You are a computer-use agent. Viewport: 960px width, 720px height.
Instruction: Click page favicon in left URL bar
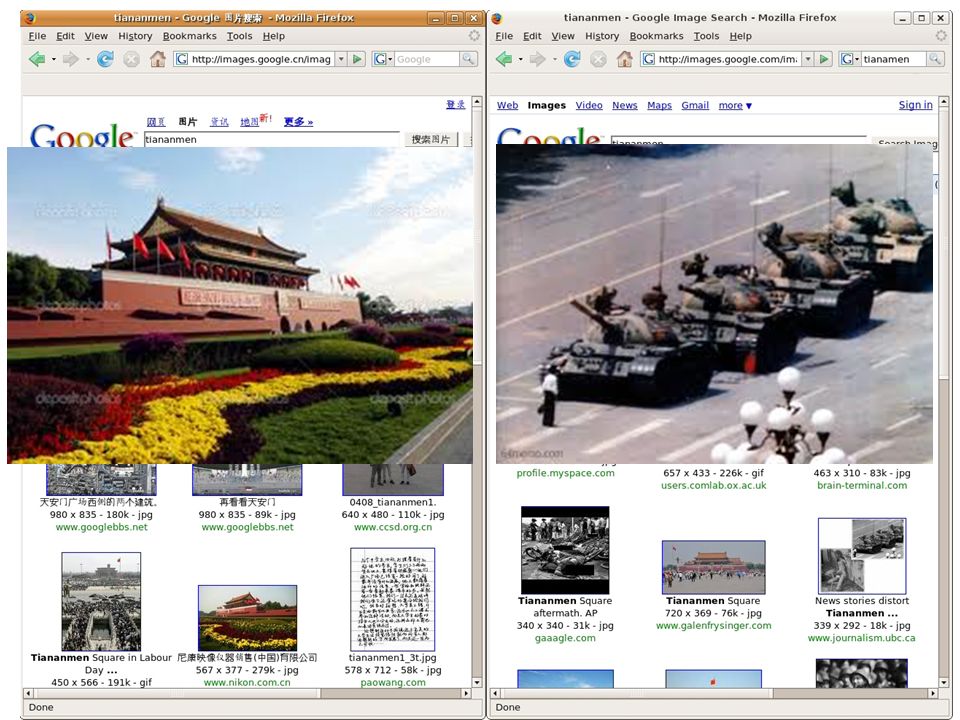tap(182, 59)
